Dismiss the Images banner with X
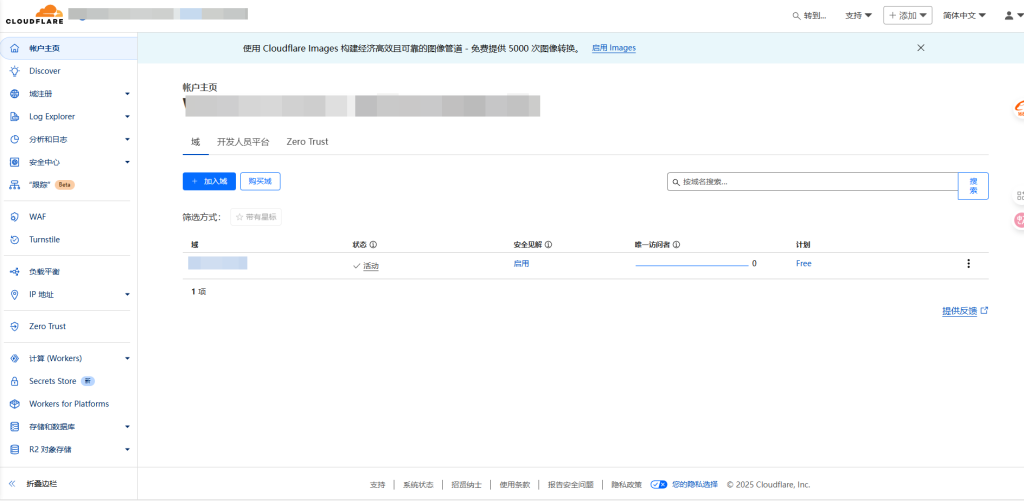The width and height of the screenshot is (1024, 501). [x=921, y=48]
